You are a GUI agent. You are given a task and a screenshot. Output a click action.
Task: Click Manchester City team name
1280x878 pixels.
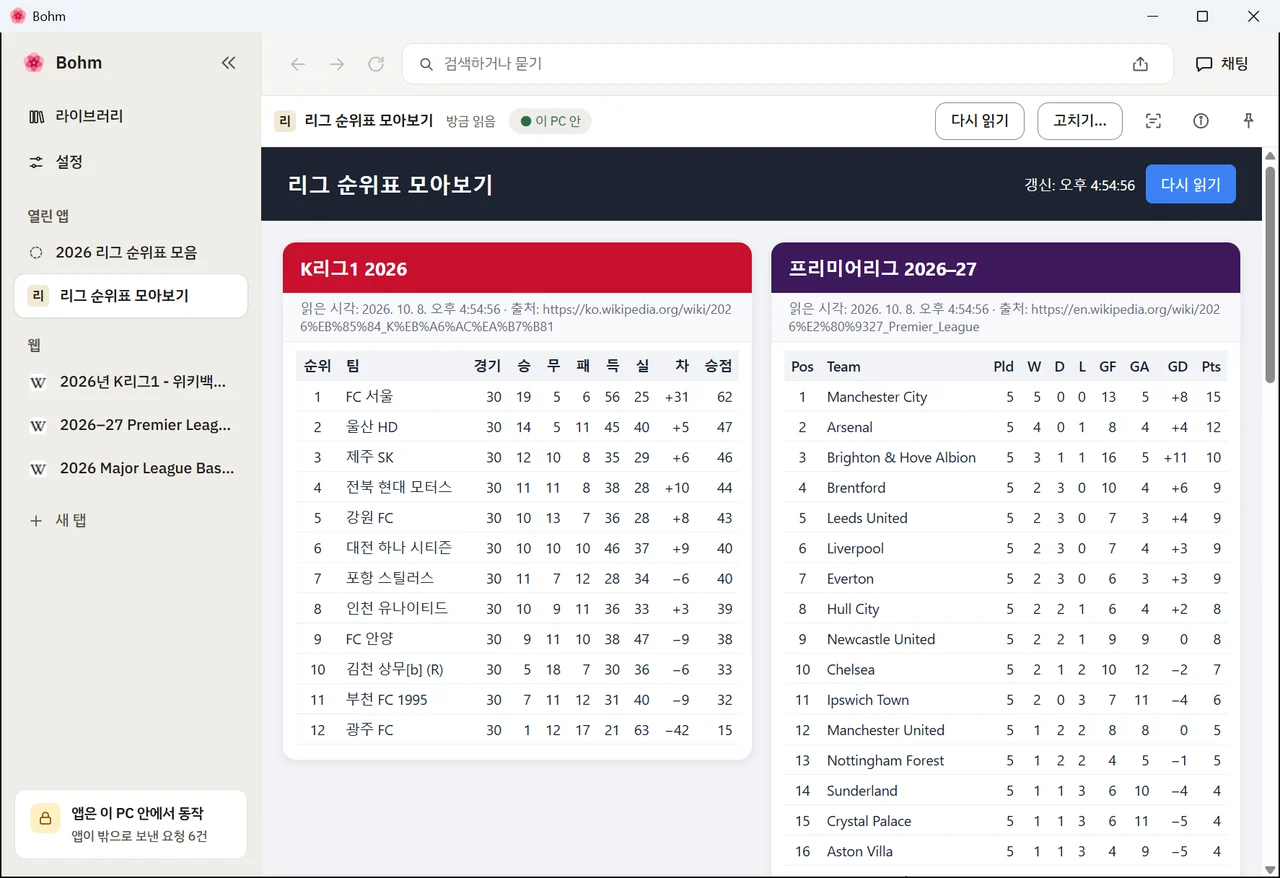tap(877, 397)
